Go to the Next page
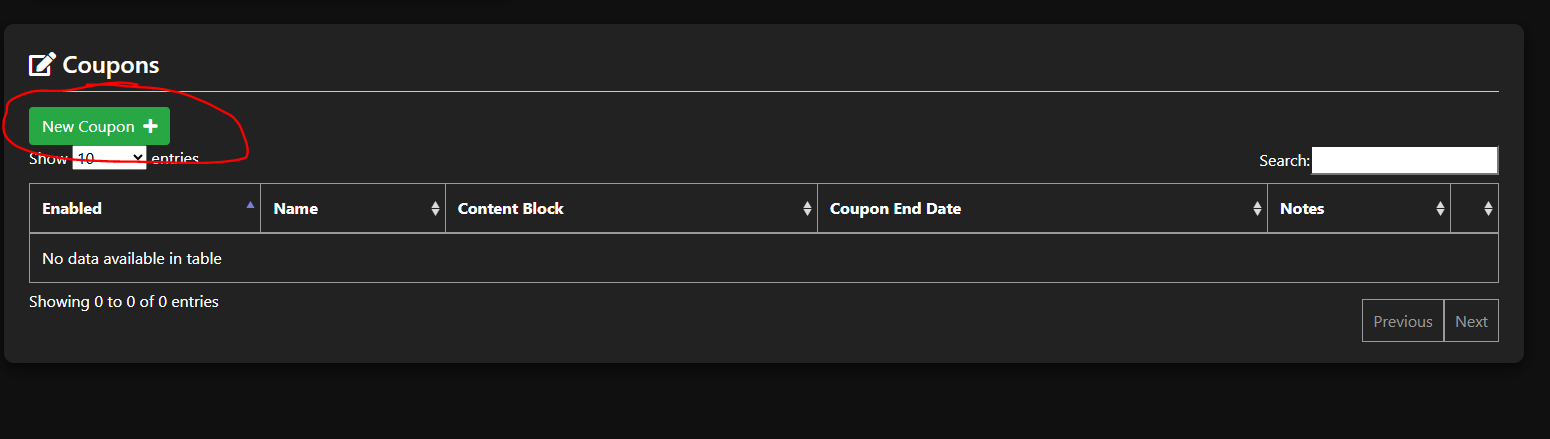The width and height of the screenshot is (1550, 439). click(x=1471, y=321)
